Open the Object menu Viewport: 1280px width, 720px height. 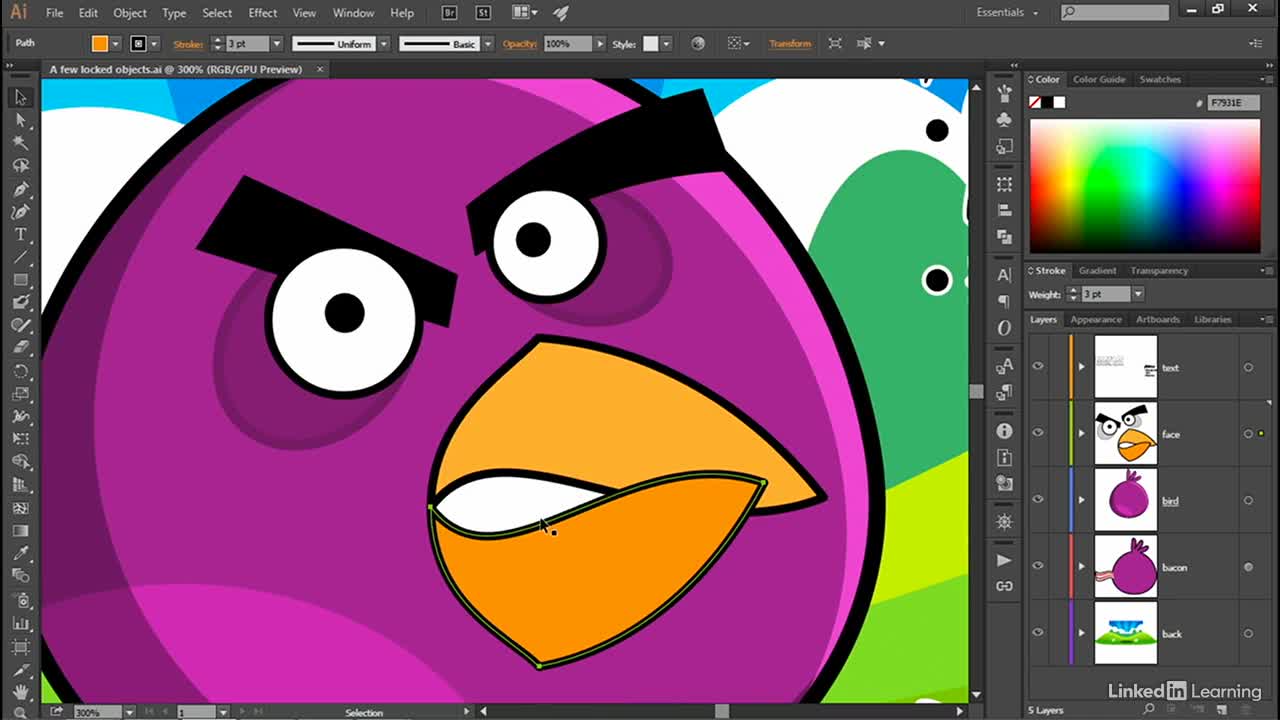pyautogui.click(x=130, y=13)
